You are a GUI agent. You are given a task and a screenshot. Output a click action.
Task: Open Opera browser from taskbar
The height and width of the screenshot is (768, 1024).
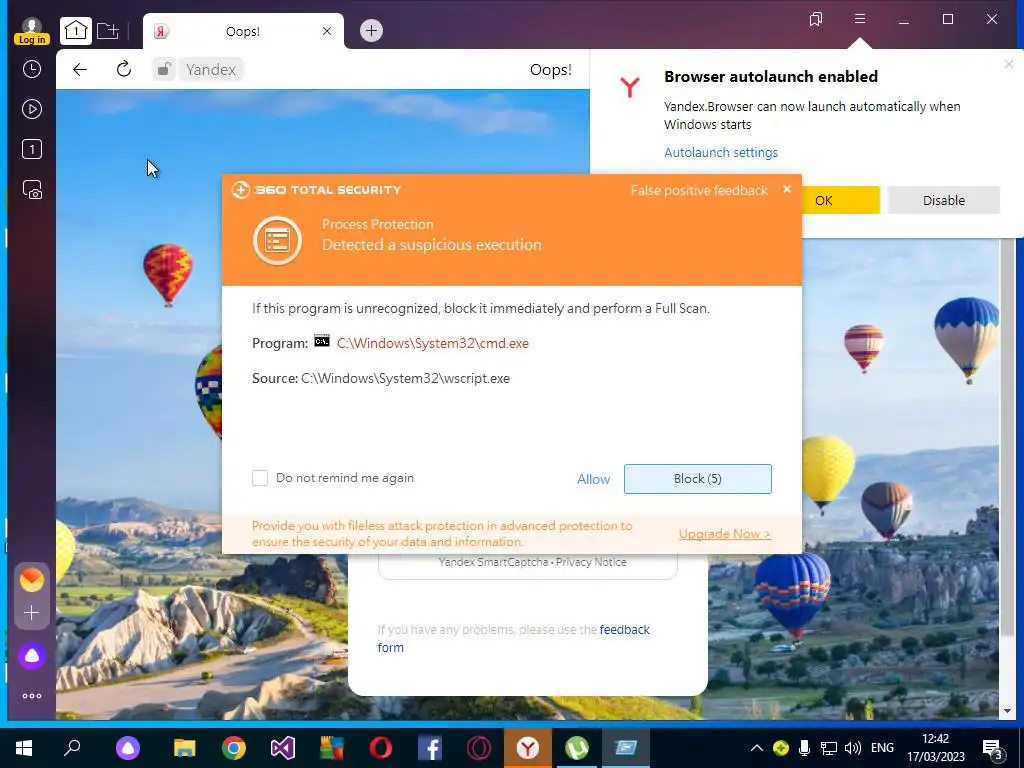tap(381, 748)
